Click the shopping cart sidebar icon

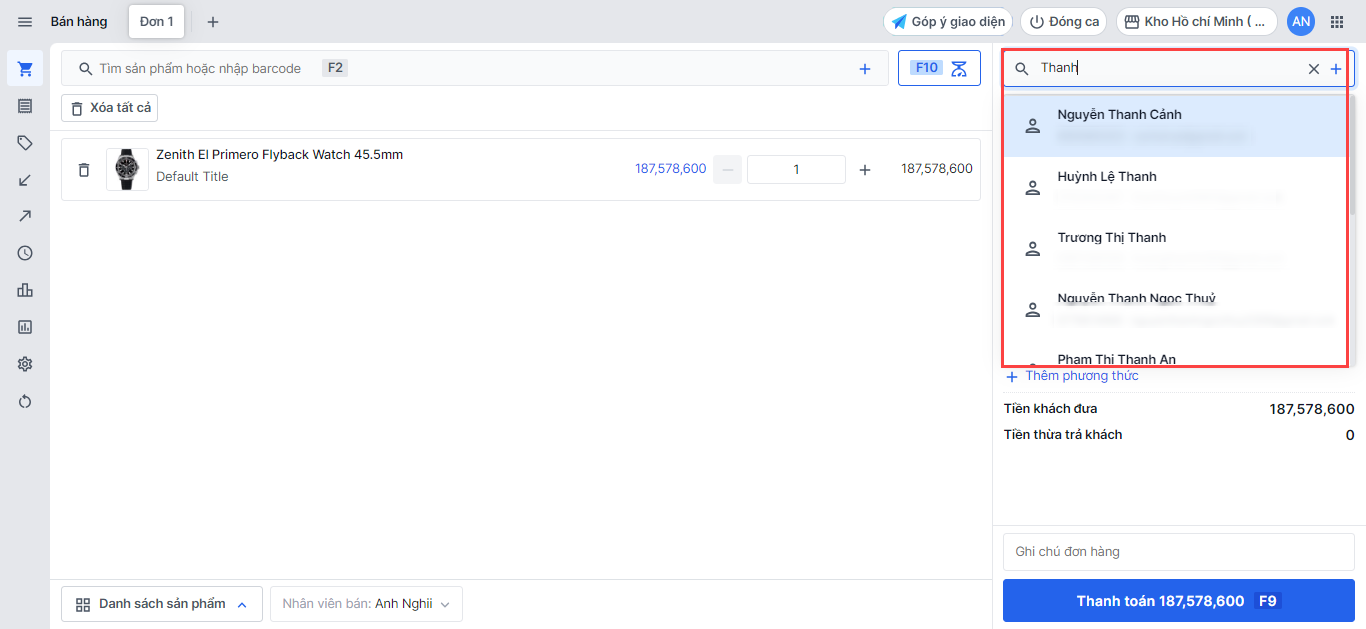(25, 69)
